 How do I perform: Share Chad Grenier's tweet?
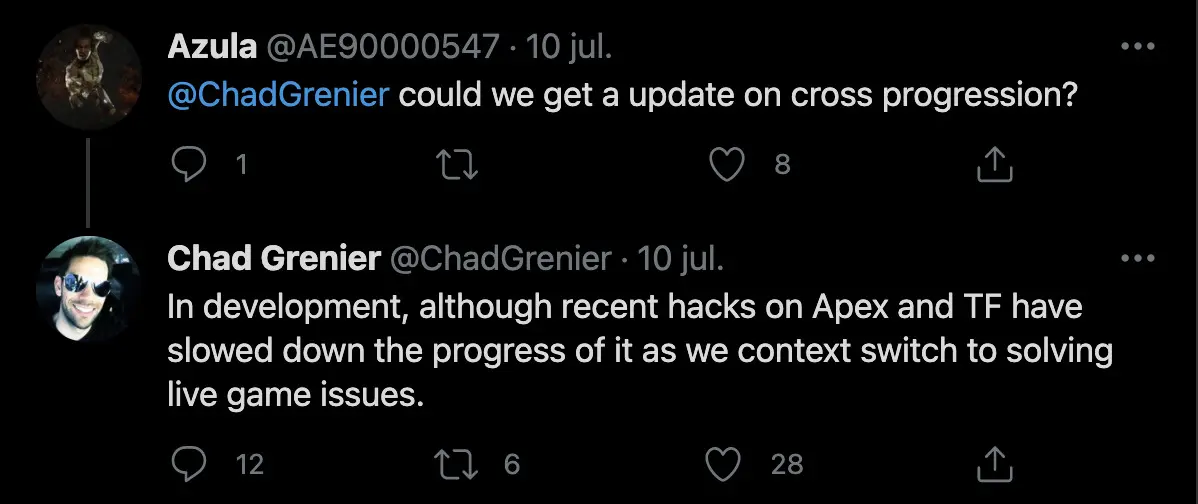[995, 464]
